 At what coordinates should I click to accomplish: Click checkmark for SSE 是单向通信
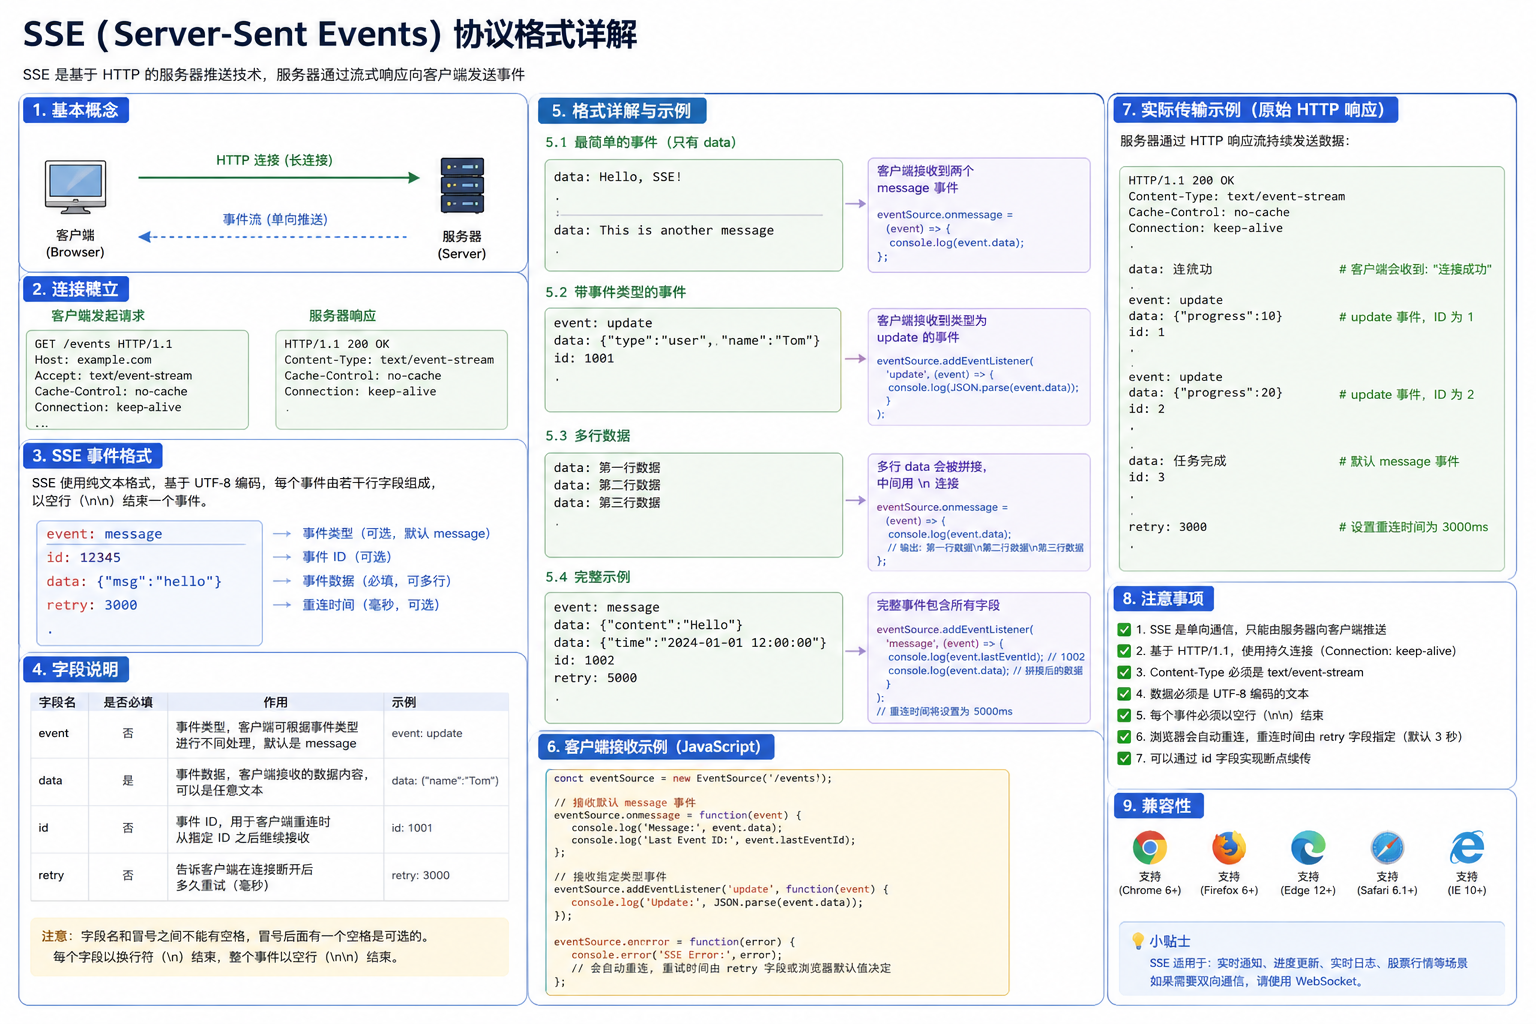coord(1124,630)
